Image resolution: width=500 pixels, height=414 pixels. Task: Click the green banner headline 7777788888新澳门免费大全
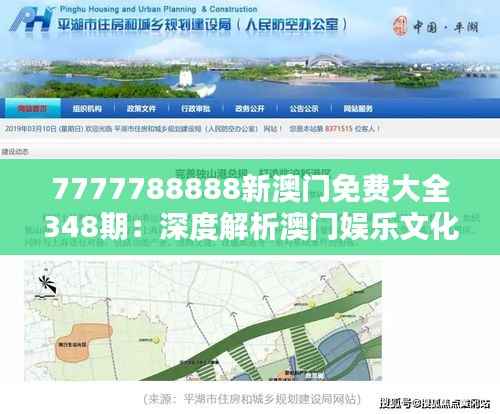point(251,189)
